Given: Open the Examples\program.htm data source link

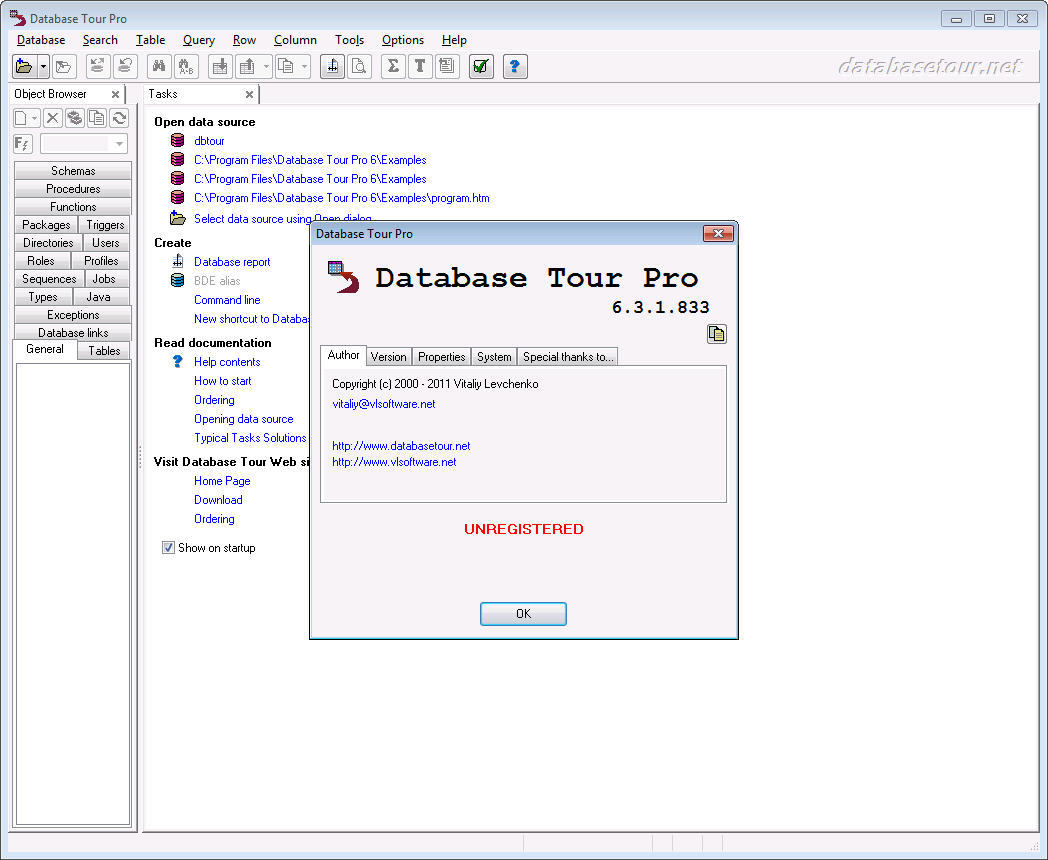Looking at the screenshot, I should [342, 198].
